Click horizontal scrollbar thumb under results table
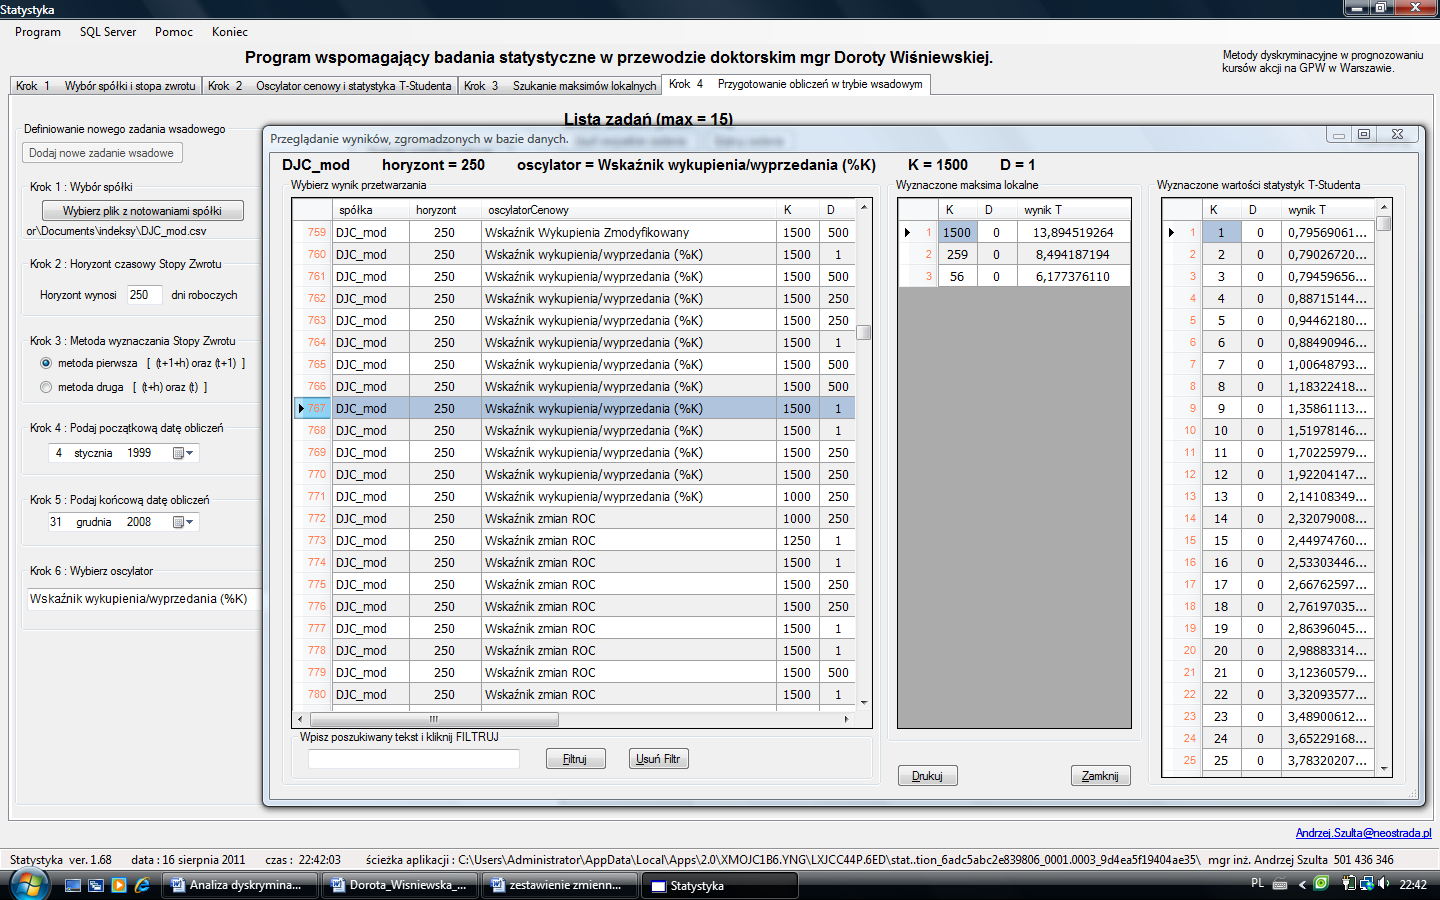Image resolution: width=1440 pixels, height=900 pixels. click(x=433, y=719)
